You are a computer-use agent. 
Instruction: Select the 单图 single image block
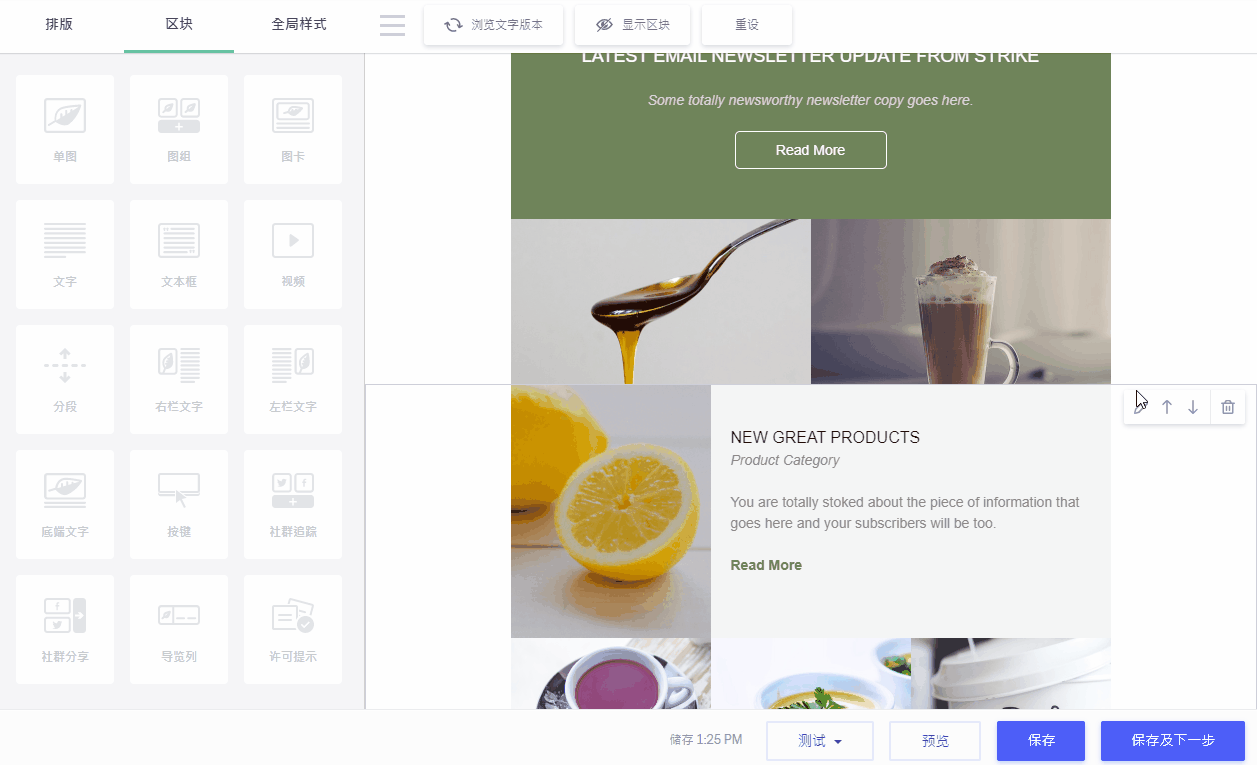(x=65, y=129)
